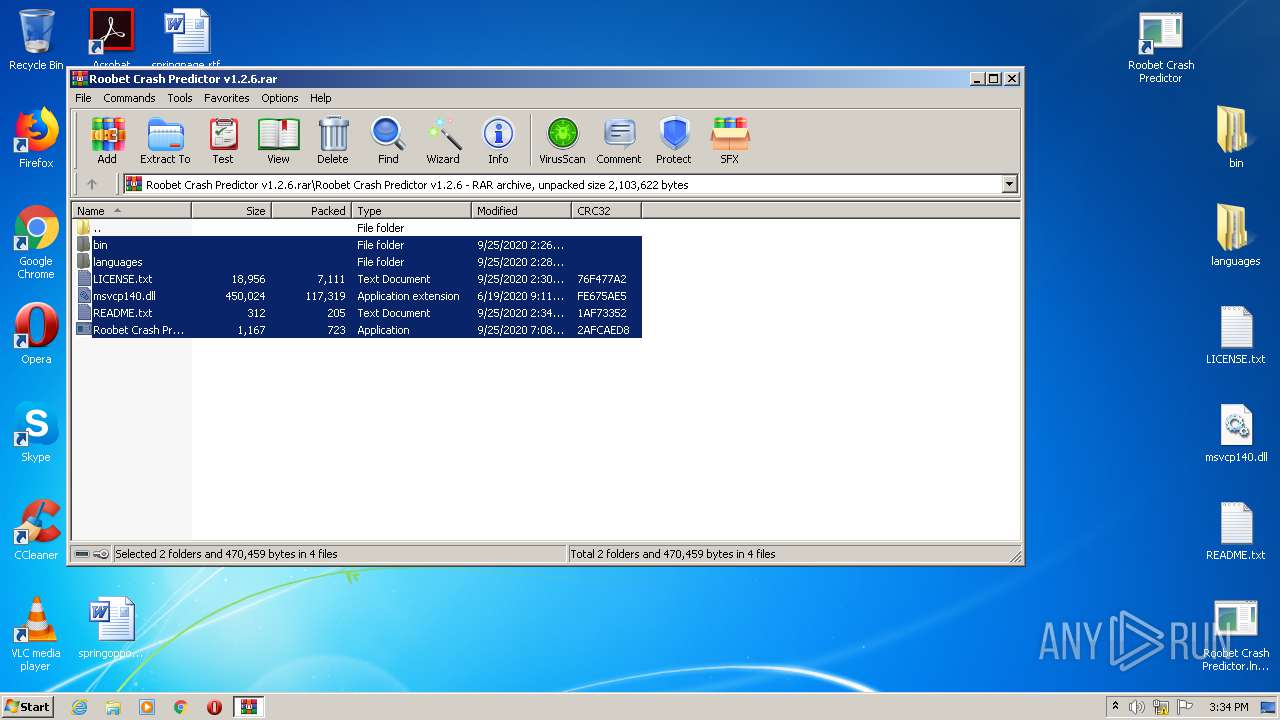Sort by Modified column header
This screenshot has height=720, width=1280.
(521, 211)
